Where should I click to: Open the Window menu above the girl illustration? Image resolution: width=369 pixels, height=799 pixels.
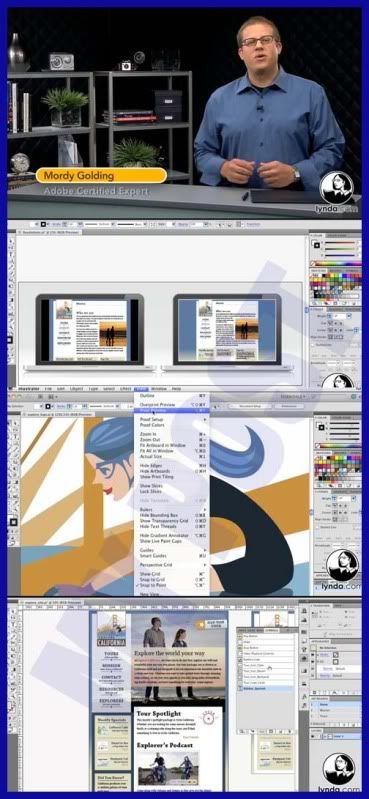(159, 389)
